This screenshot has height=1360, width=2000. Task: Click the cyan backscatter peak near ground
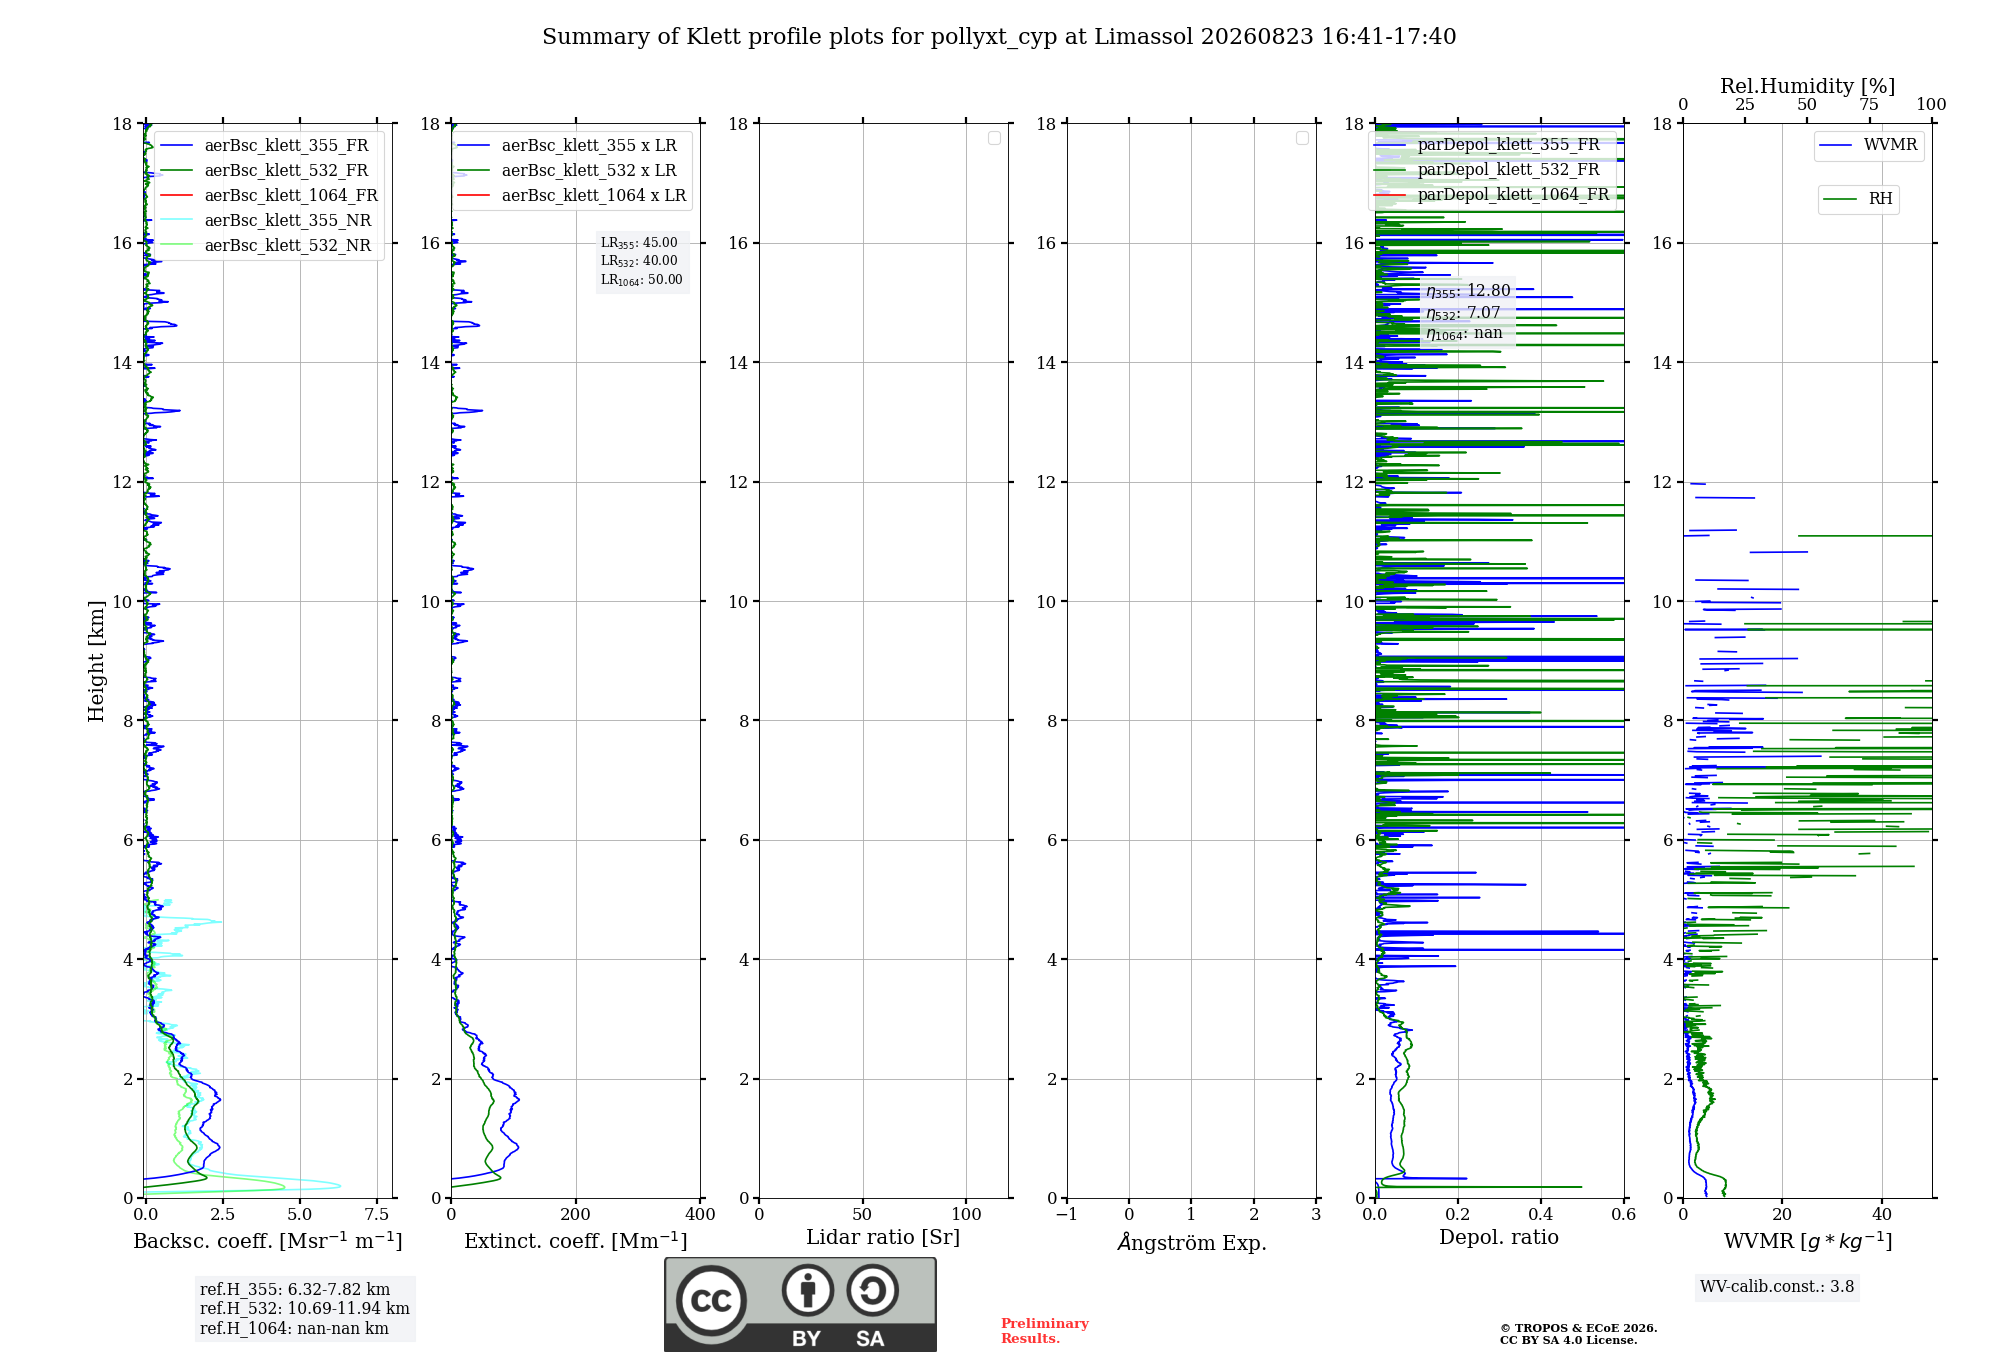[x=337, y=1186]
